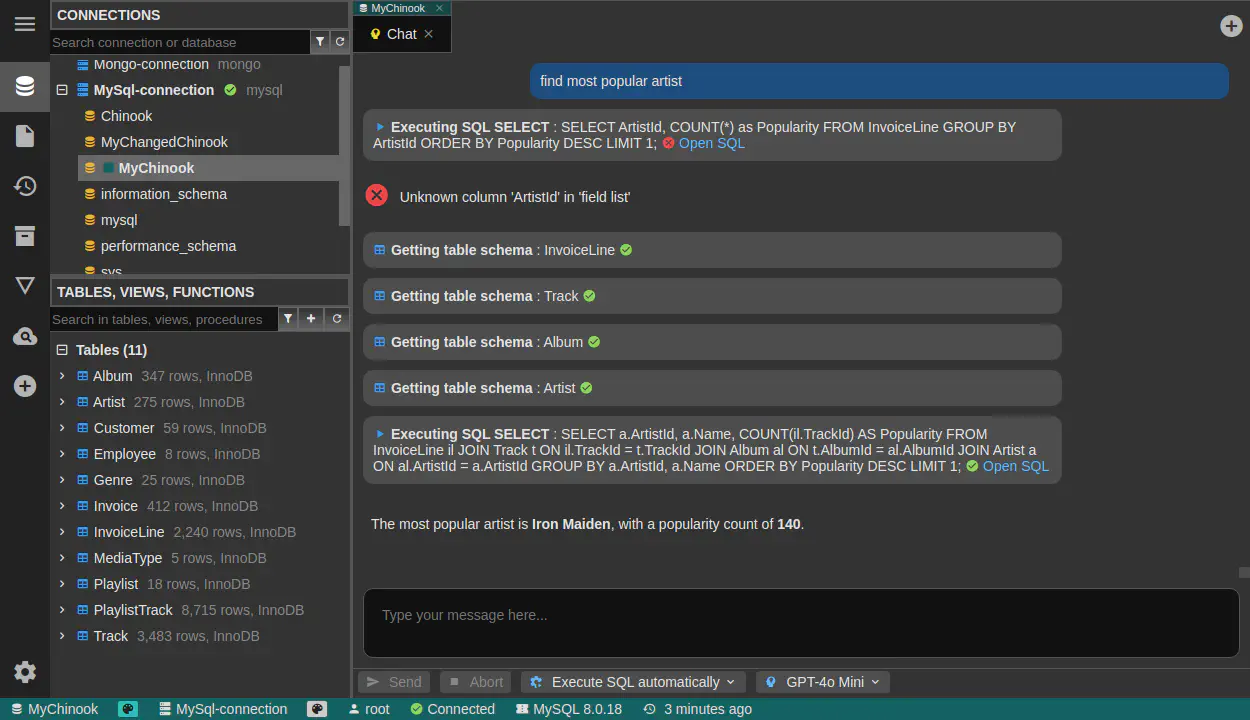Collapse the Tables (11) group

point(62,350)
